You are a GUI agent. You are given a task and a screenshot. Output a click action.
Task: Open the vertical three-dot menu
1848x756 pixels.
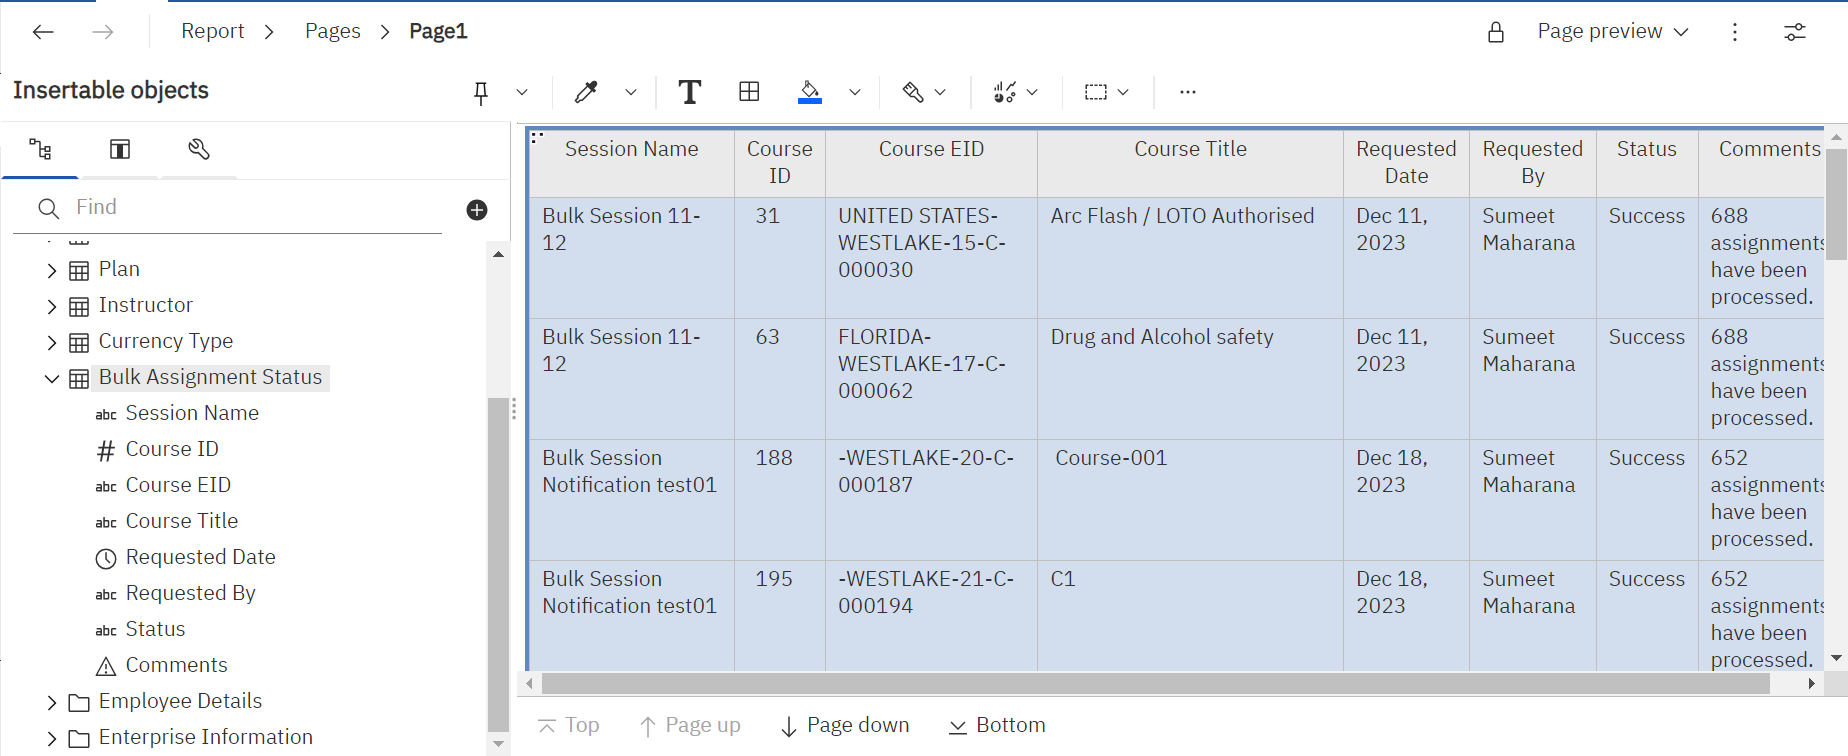click(1735, 32)
